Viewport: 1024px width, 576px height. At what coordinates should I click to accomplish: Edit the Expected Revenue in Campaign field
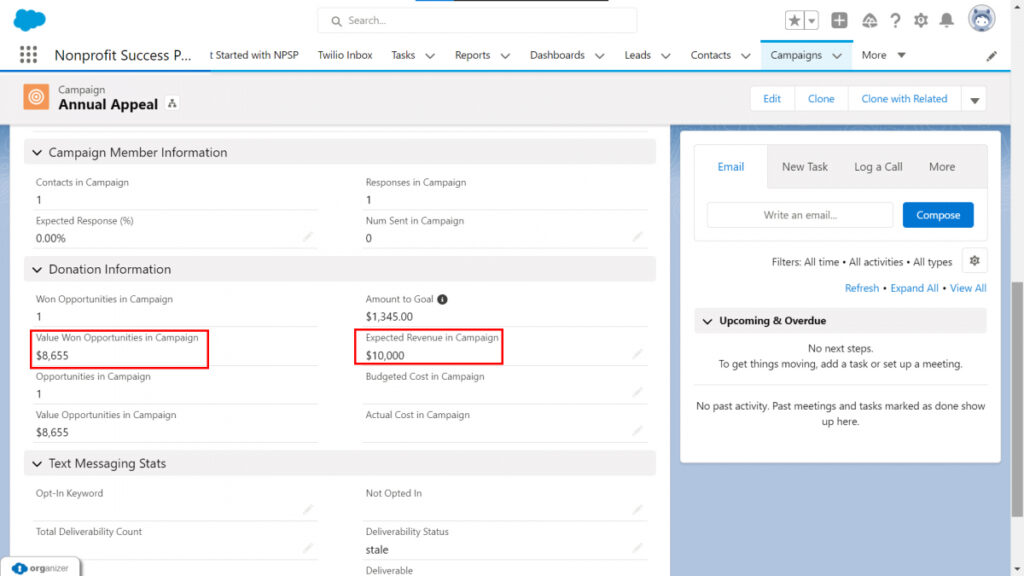(637, 354)
